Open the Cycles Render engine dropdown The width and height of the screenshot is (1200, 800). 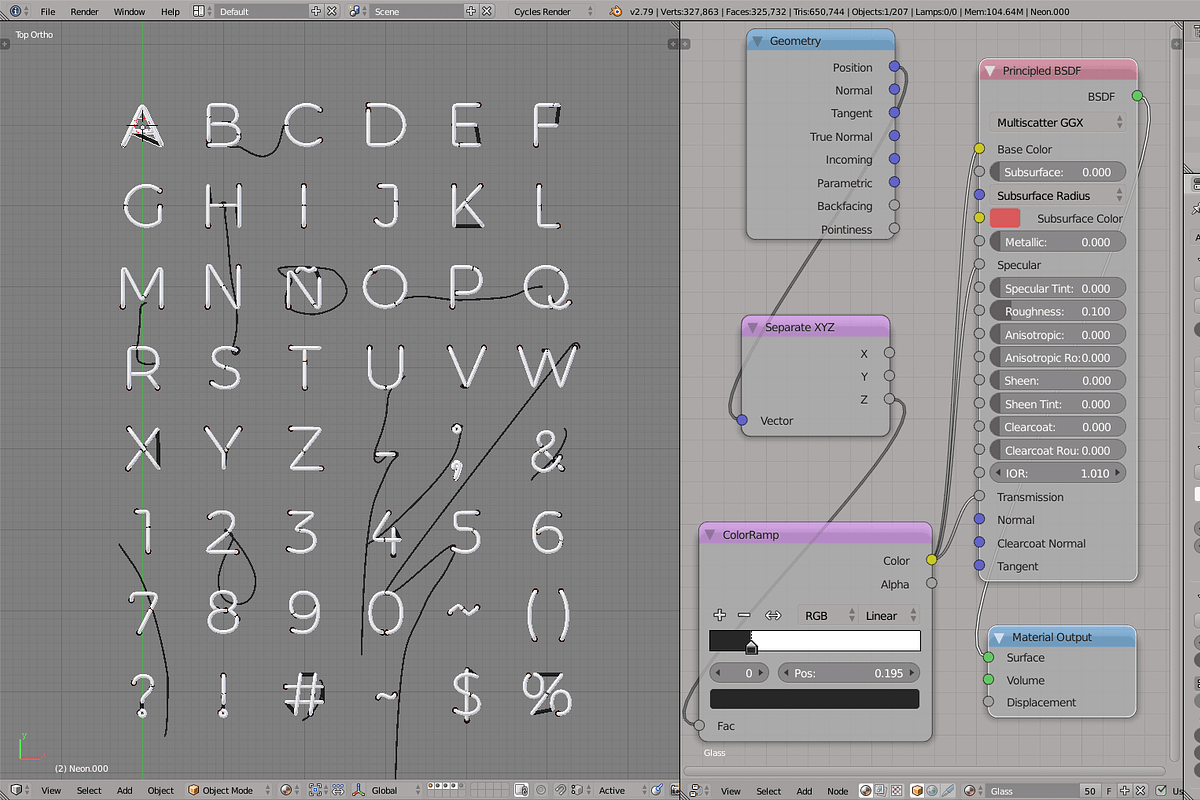click(553, 11)
